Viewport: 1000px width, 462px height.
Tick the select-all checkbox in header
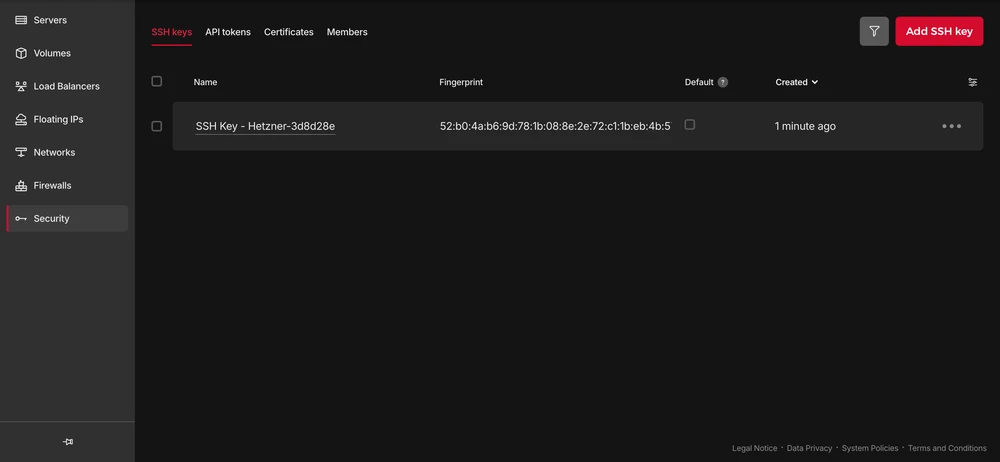(x=156, y=81)
